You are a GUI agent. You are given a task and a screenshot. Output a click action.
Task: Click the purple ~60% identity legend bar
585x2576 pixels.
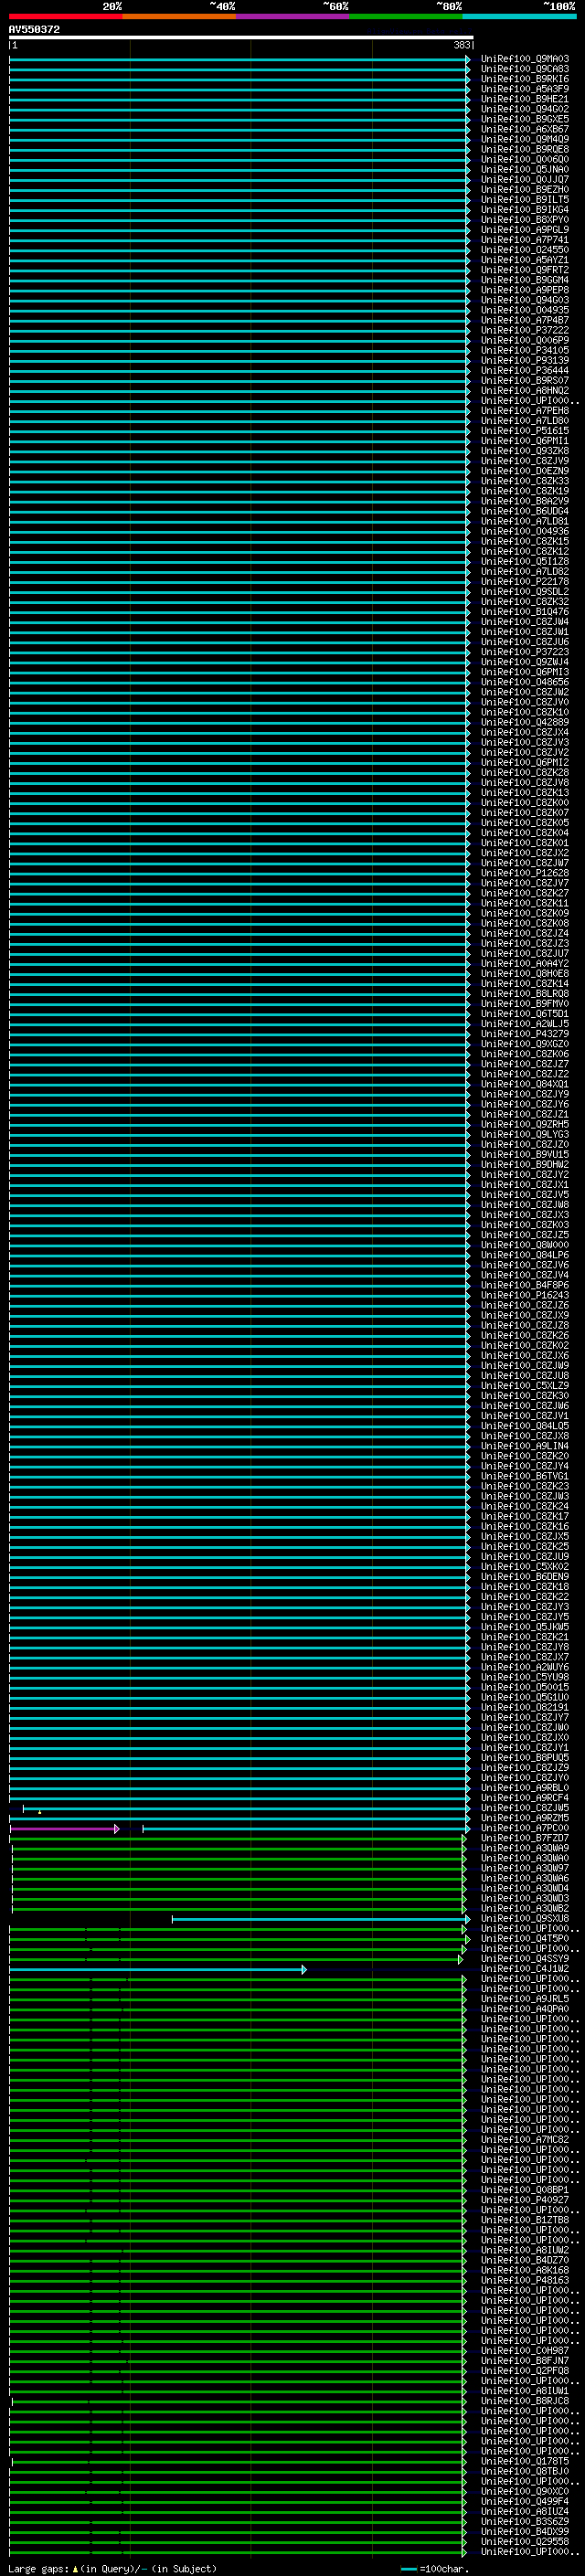click(x=293, y=16)
